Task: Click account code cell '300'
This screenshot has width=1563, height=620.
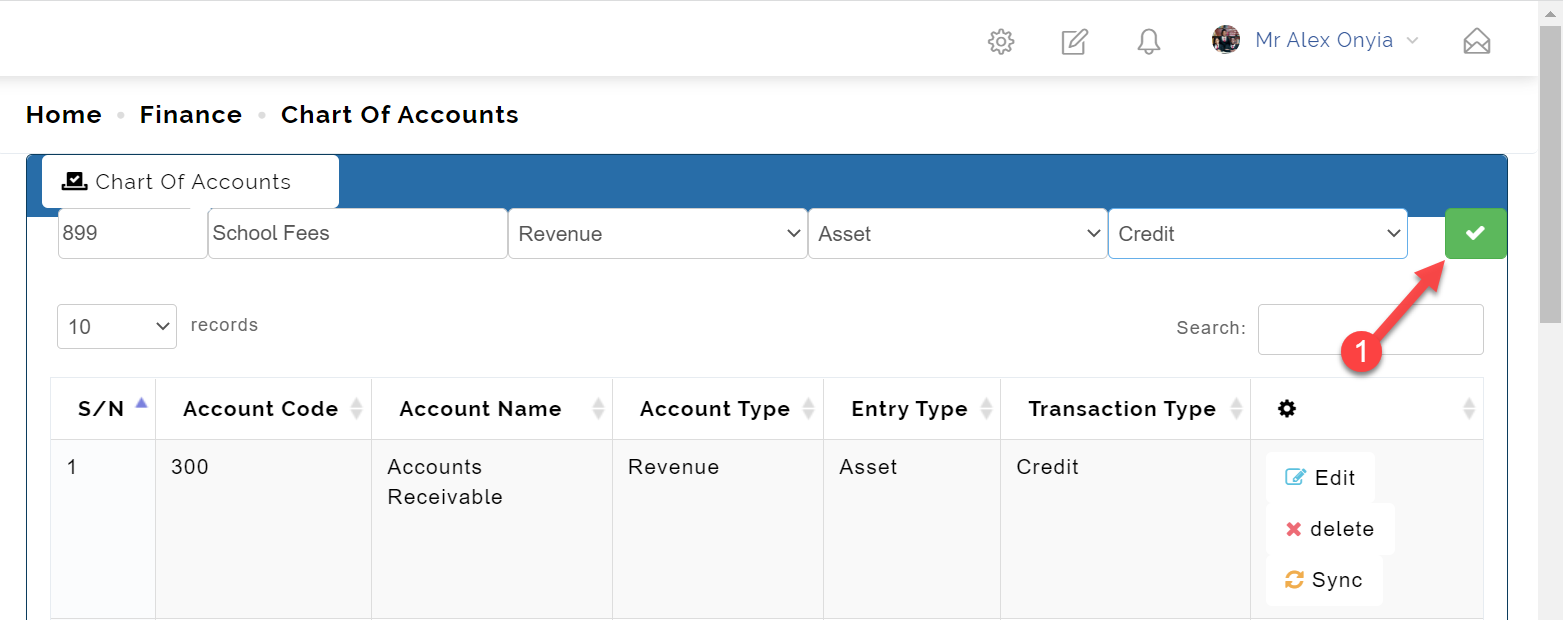Action: [190, 467]
